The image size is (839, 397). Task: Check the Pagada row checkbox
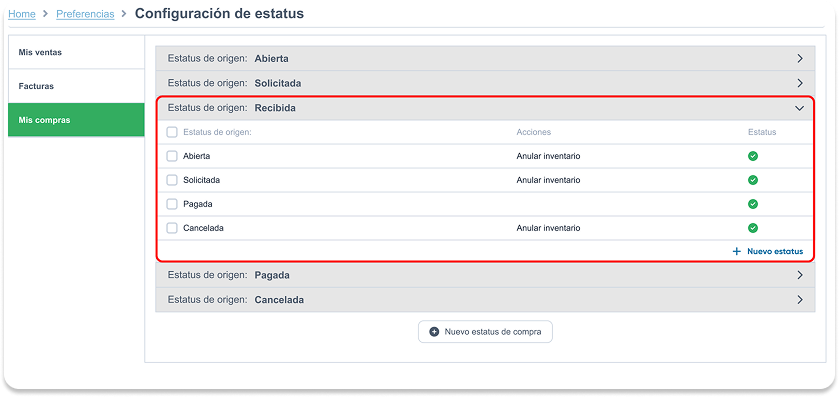click(172, 204)
